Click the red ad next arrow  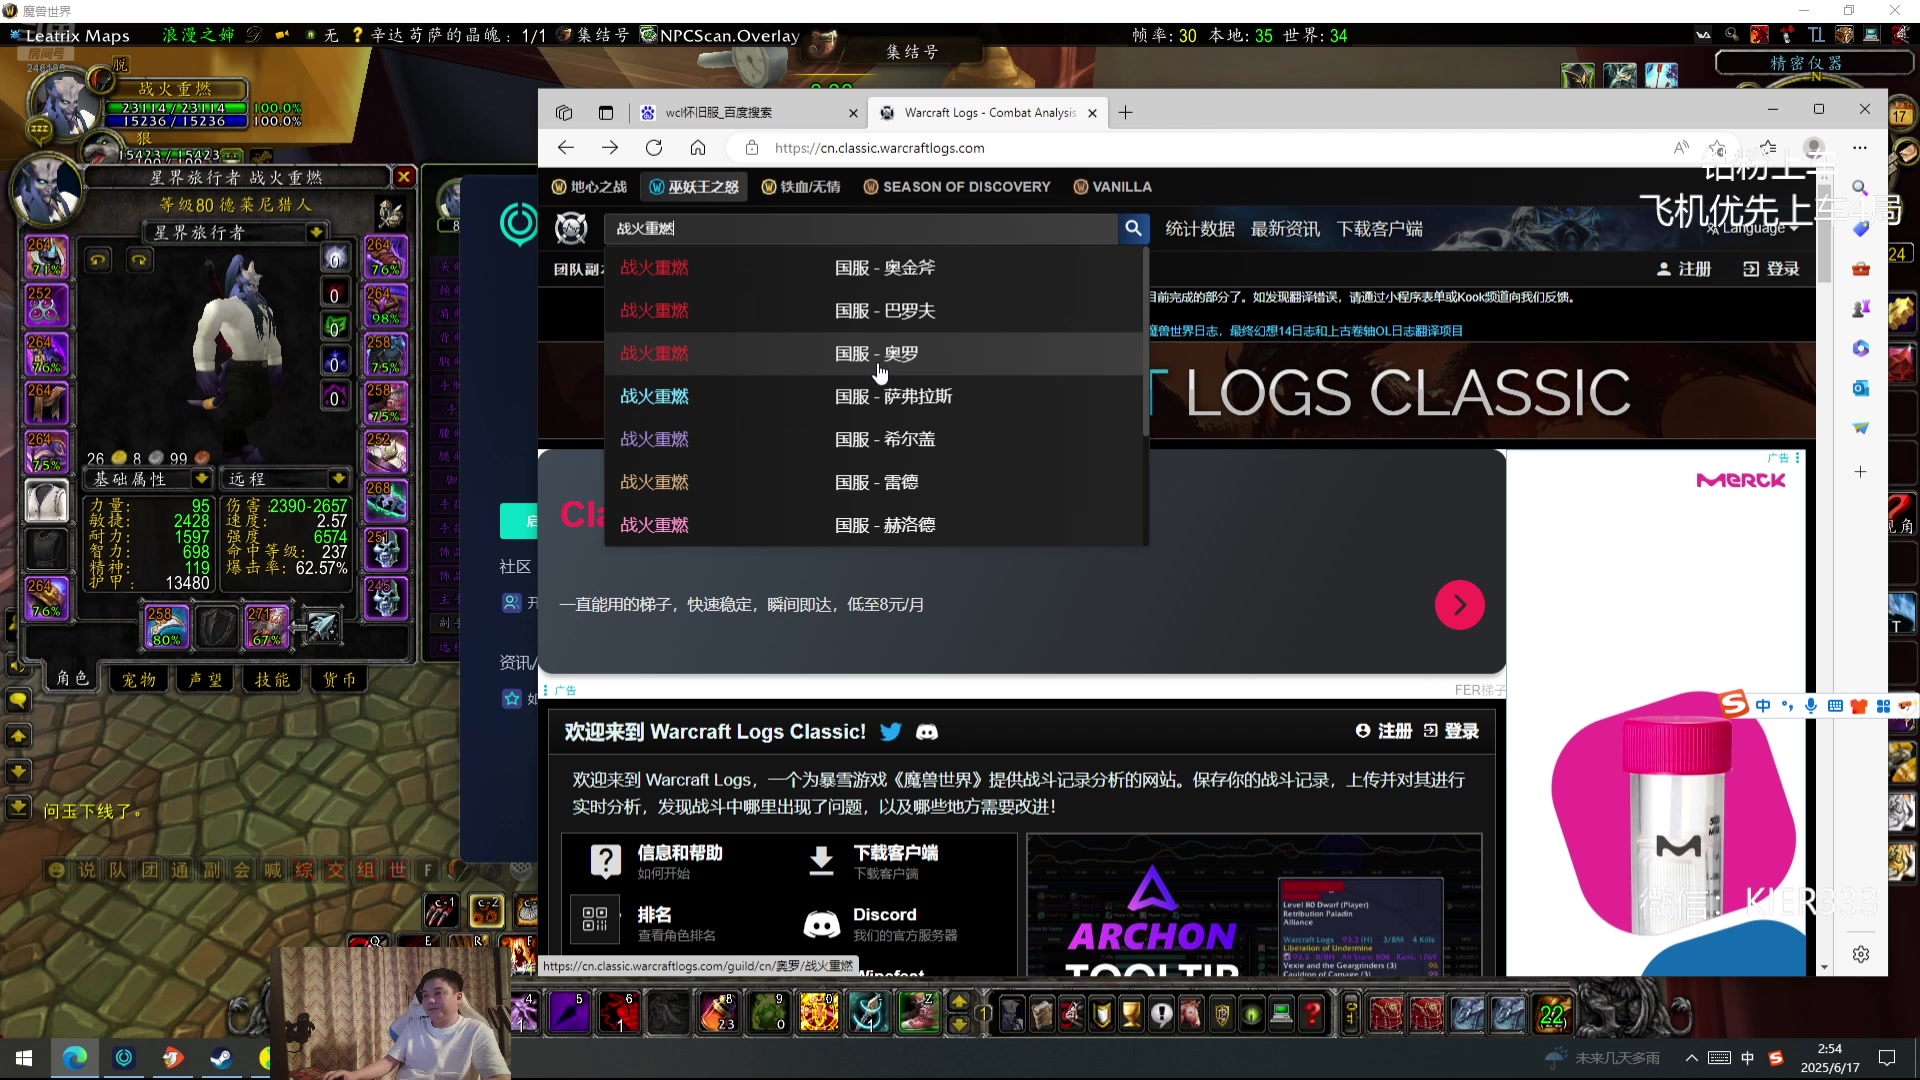pos(1460,605)
